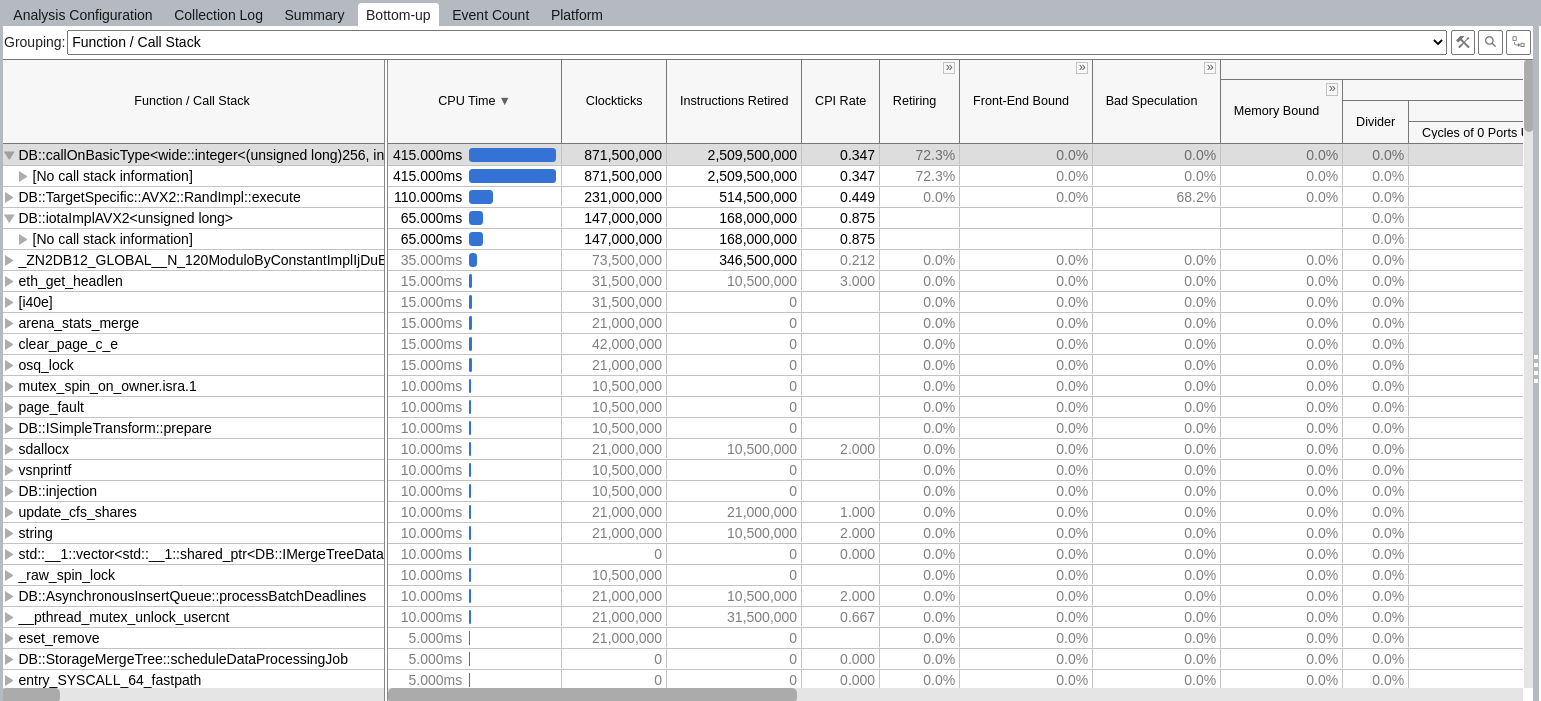1541x701 pixels.
Task: Switch to the Summary tab
Action: click(x=314, y=15)
